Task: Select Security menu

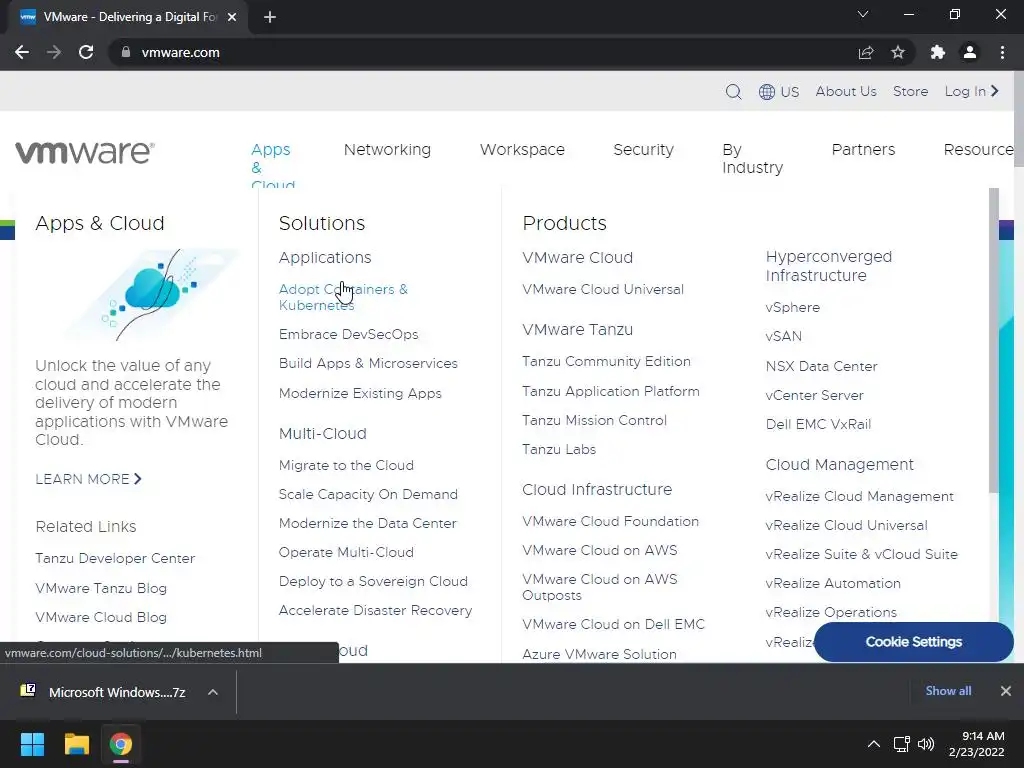Action: pyautogui.click(x=643, y=150)
